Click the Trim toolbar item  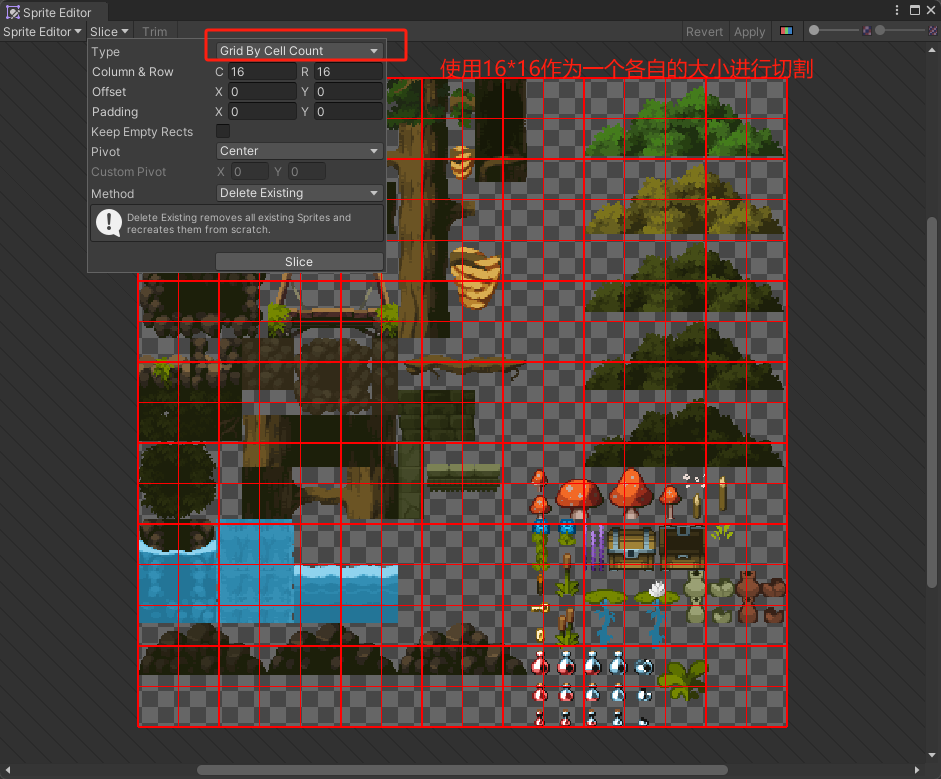pyautogui.click(x=154, y=32)
